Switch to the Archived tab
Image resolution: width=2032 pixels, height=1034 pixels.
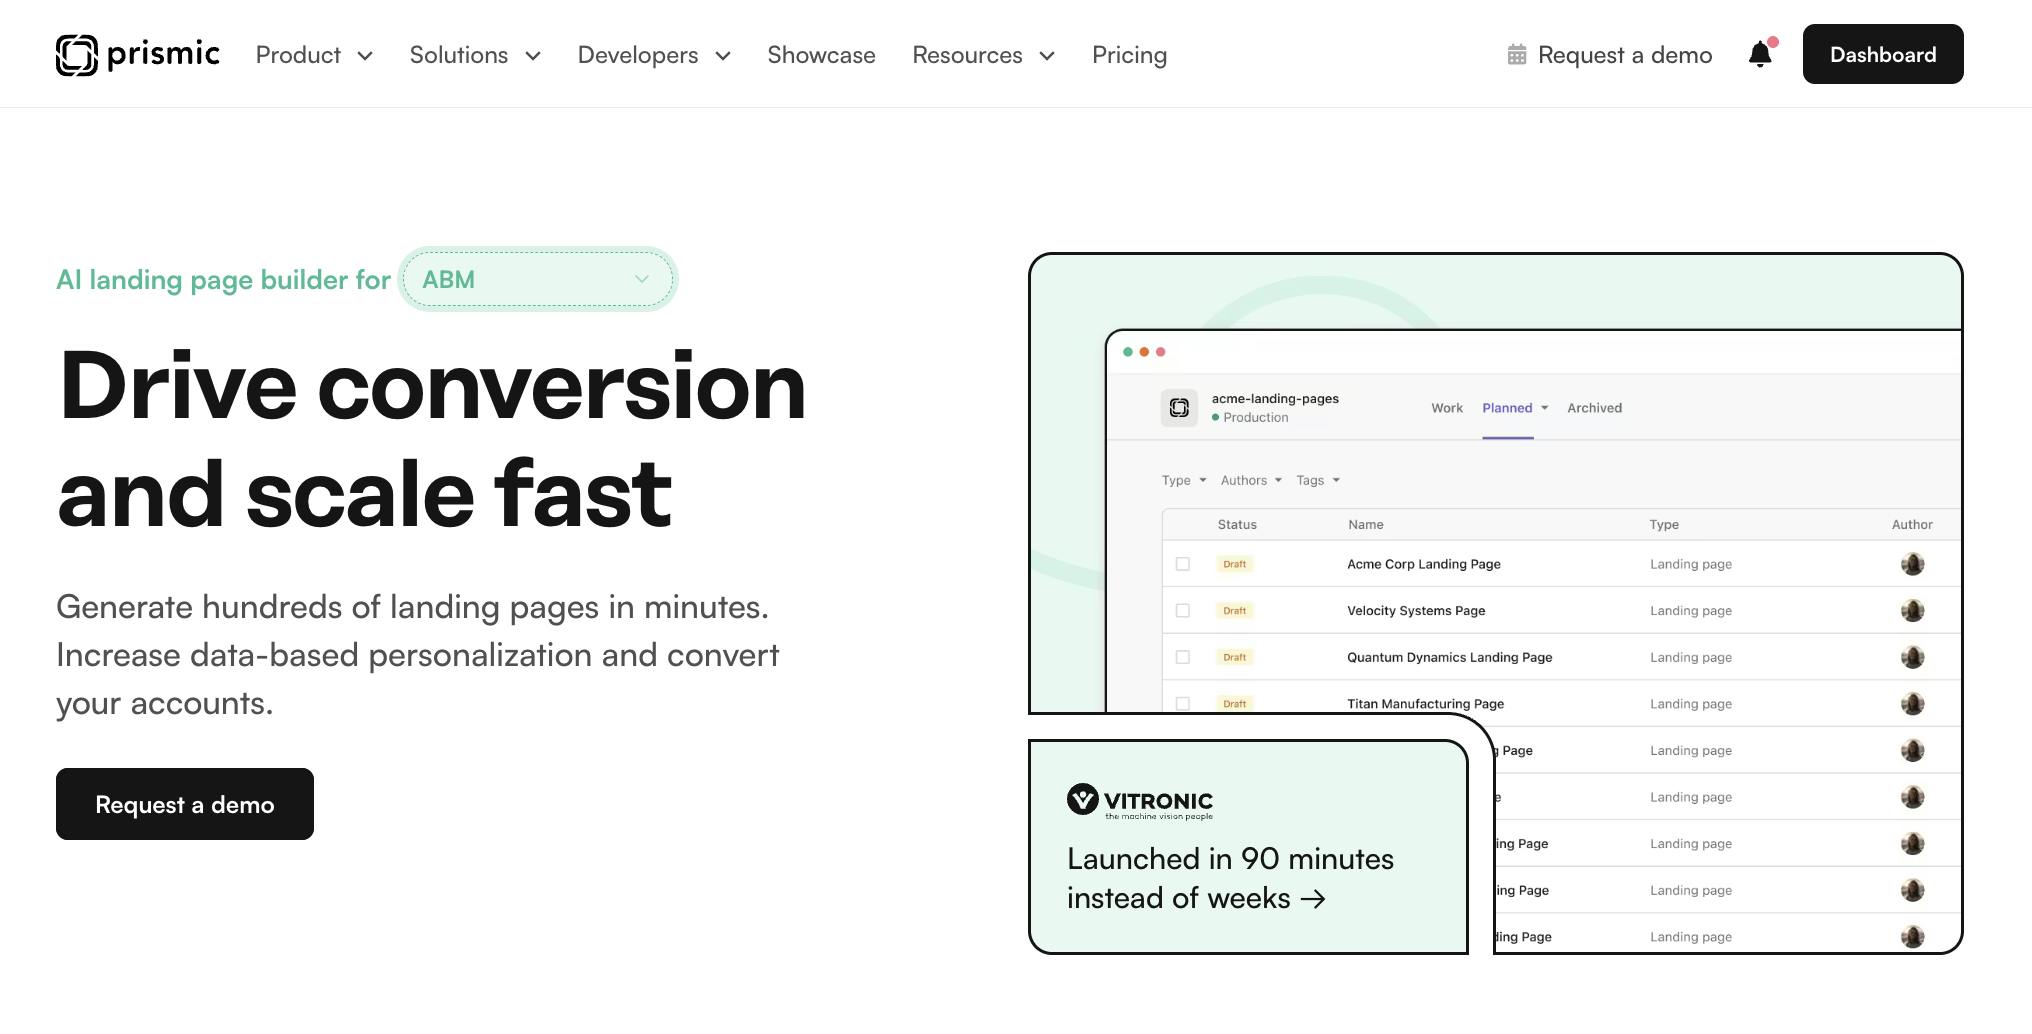coord(1594,407)
